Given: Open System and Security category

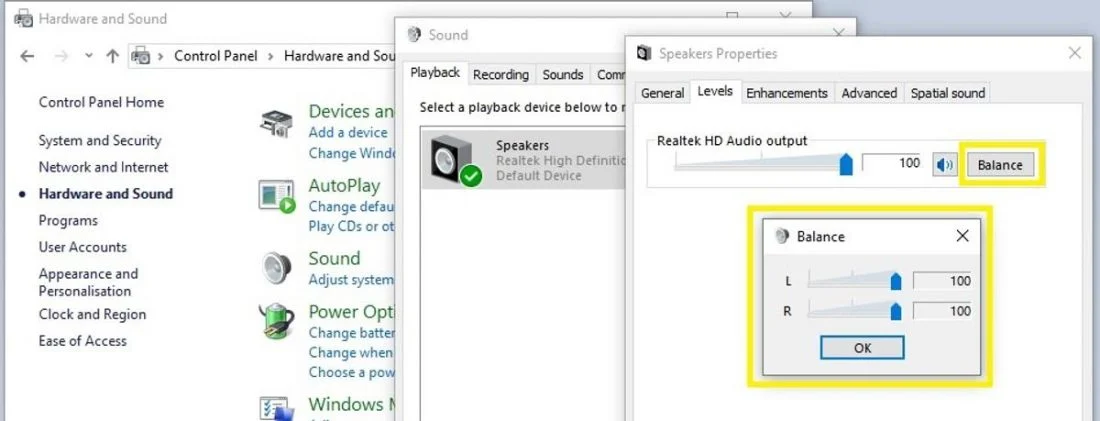Looking at the screenshot, I should [100, 140].
